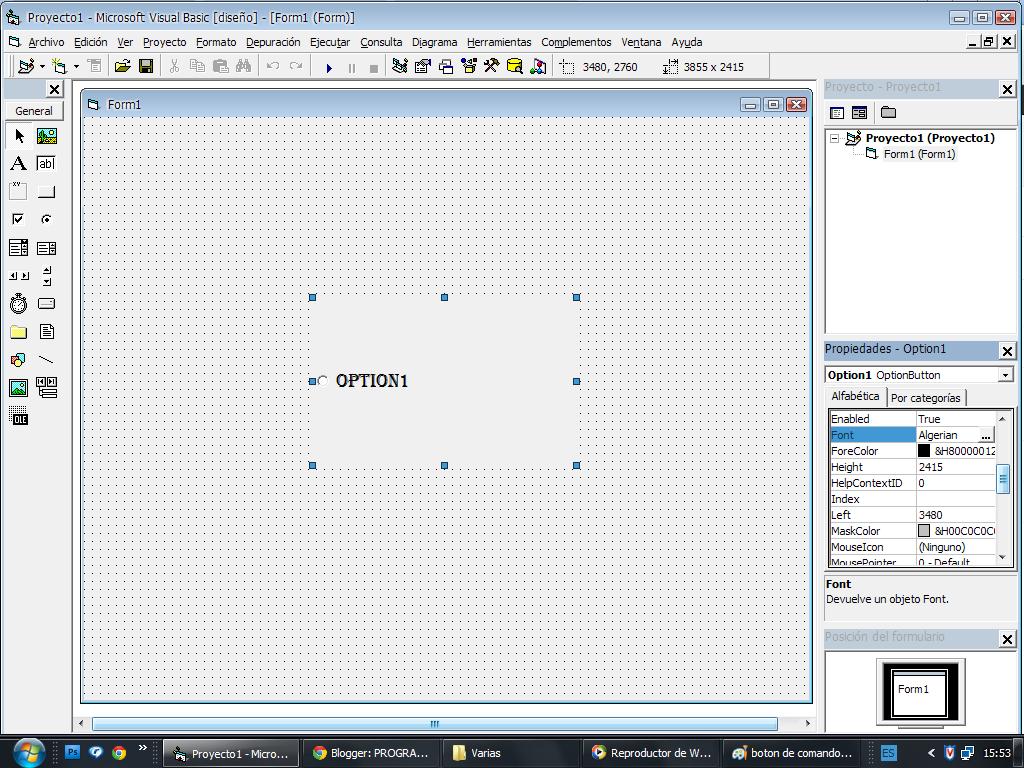Viewport: 1024px width, 768px height.
Task: Select the Label tool in the toolbox
Action: tap(17, 163)
